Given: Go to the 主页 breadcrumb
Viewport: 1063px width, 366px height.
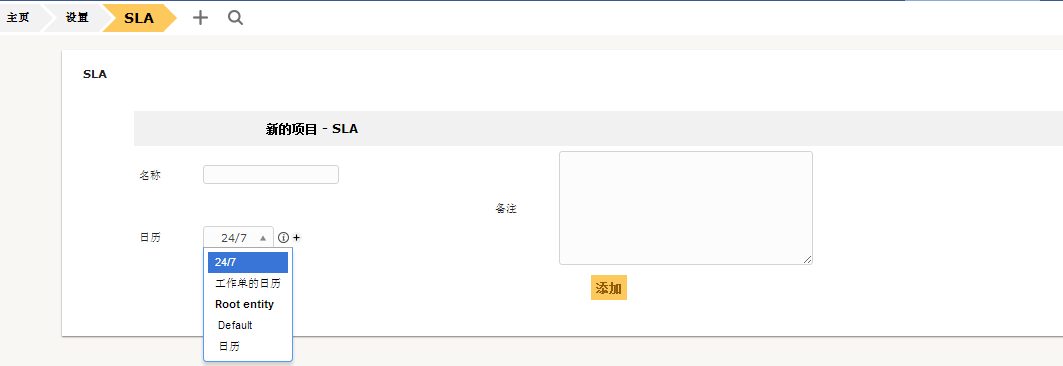Looking at the screenshot, I should 18,18.
